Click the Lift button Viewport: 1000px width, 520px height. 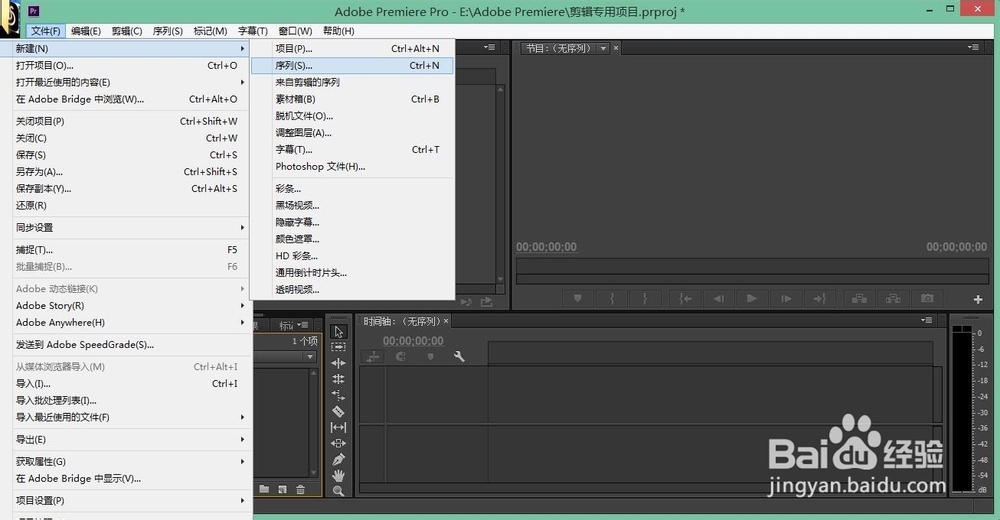tap(860, 299)
